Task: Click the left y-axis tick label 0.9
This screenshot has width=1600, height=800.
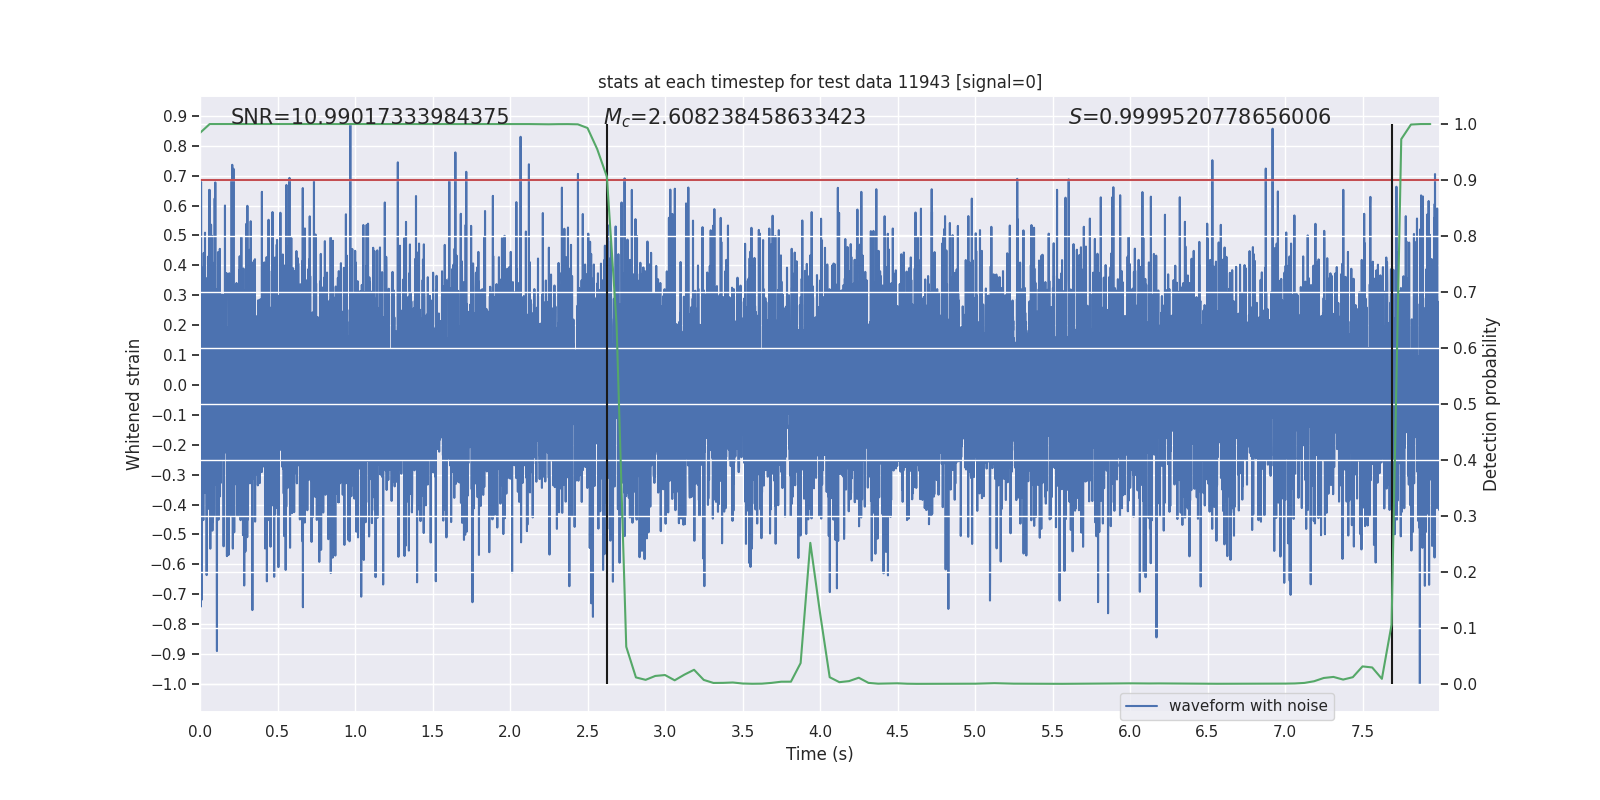Action: (x=175, y=117)
